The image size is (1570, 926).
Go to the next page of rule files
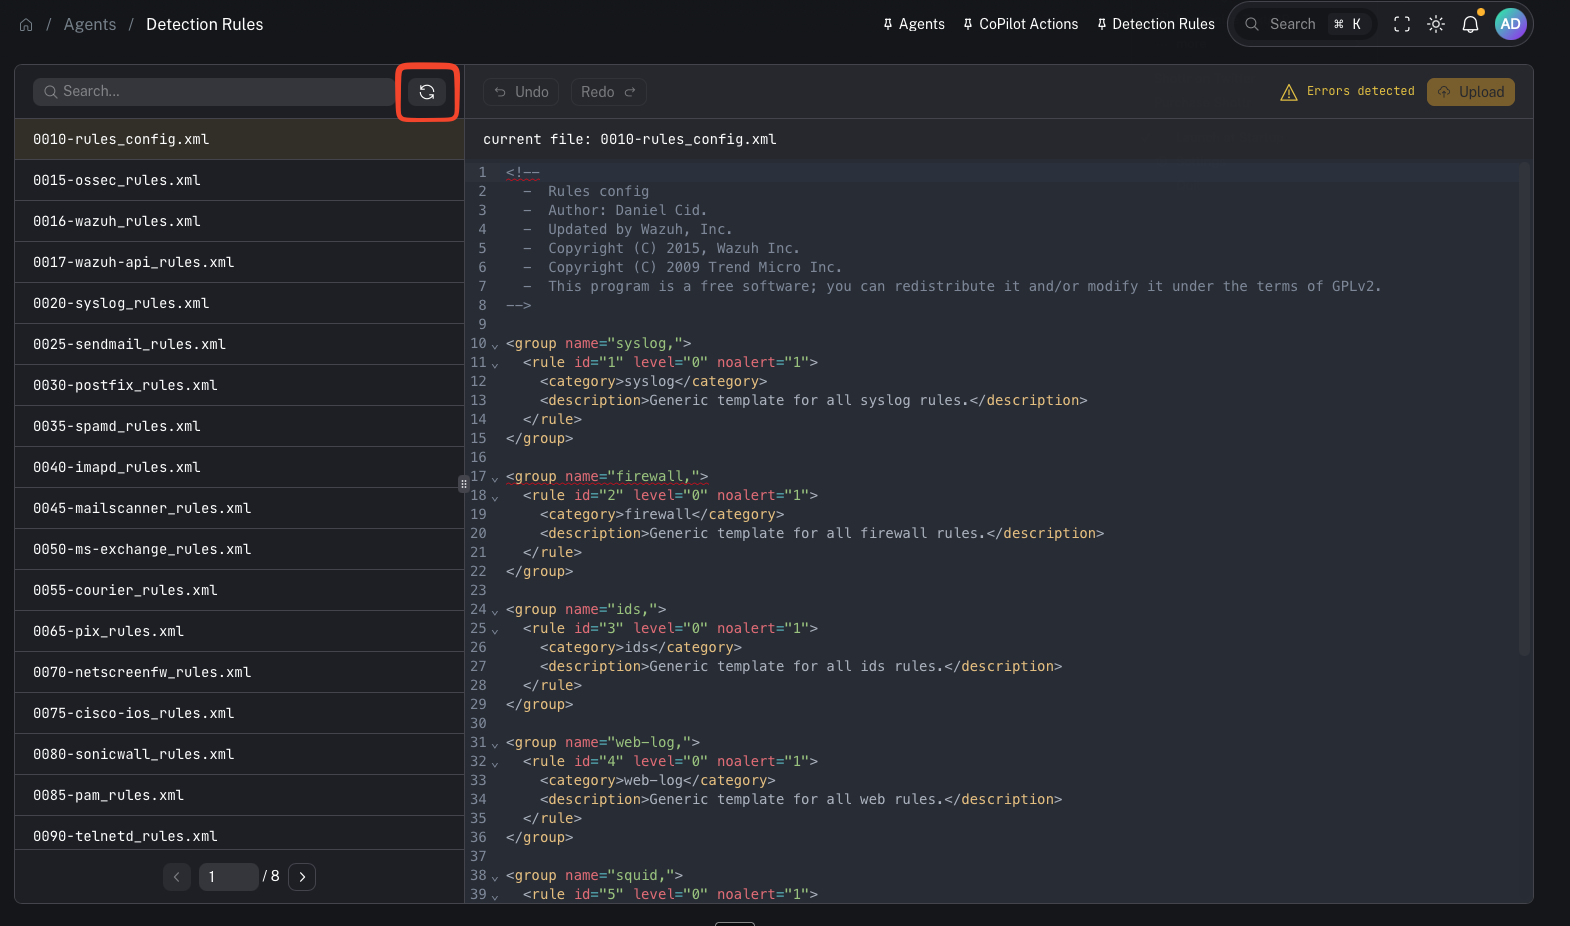[302, 877]
